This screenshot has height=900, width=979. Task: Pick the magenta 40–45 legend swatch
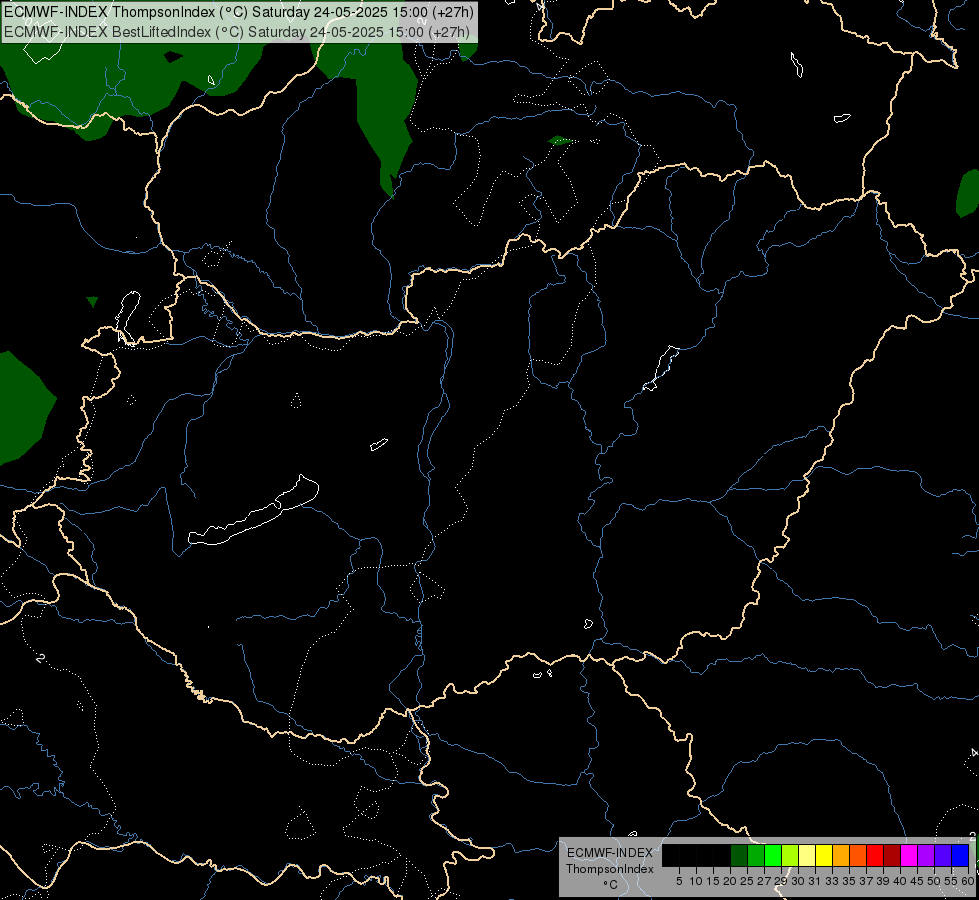[909, 855]
